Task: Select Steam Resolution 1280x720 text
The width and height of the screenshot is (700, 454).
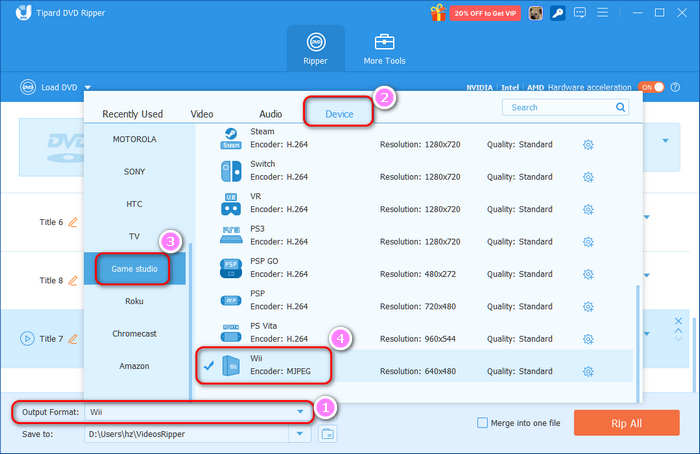Action: pyautogui.click(x=420, y=145)
